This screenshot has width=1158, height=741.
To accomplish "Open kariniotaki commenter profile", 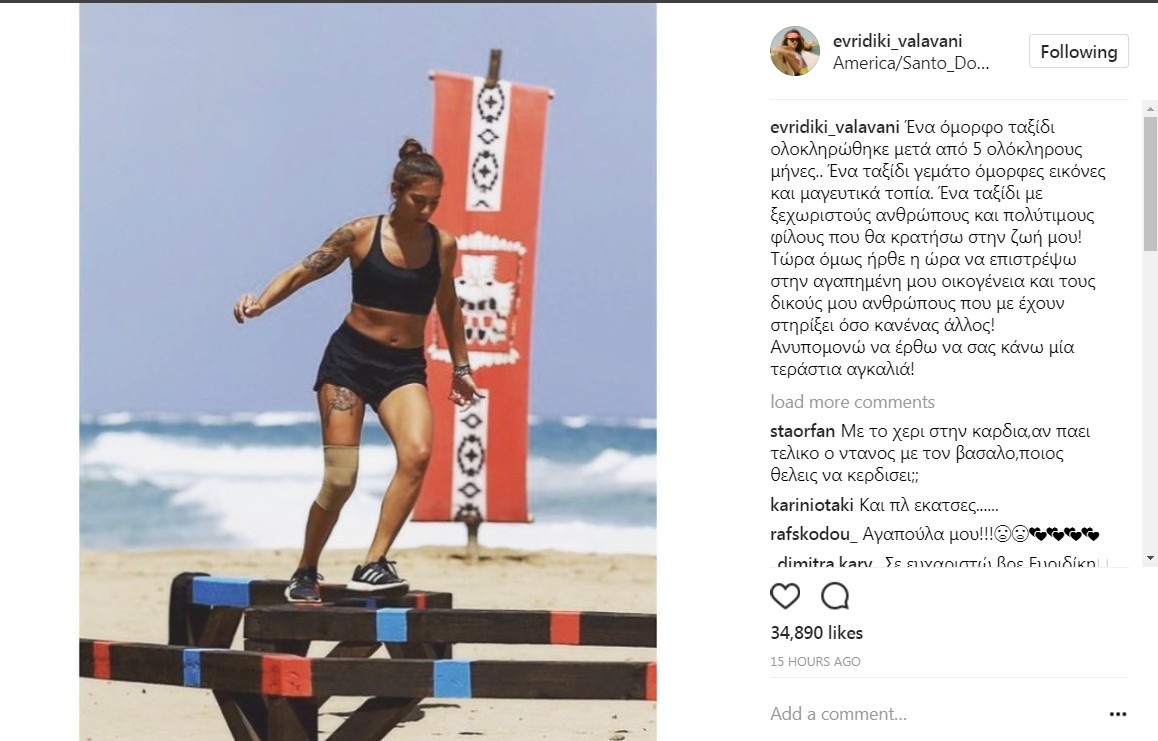I will point(812,506).
